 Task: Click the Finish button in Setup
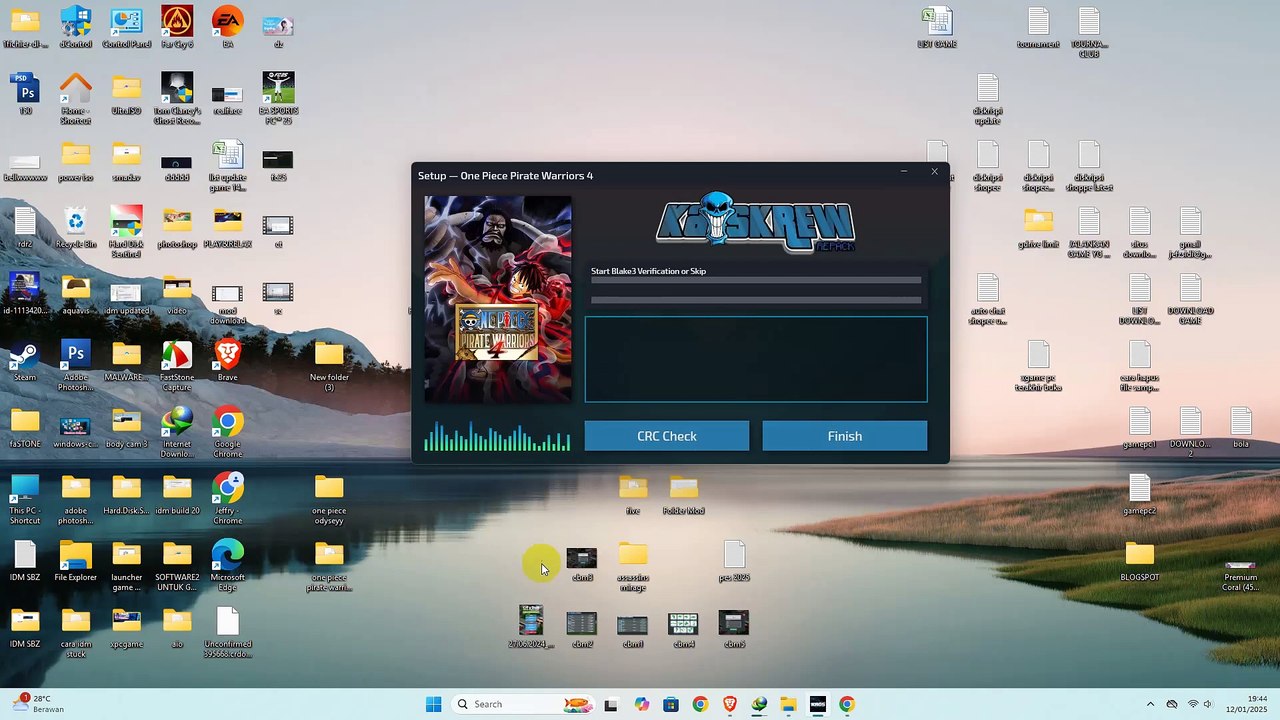(x=845, y=436)
